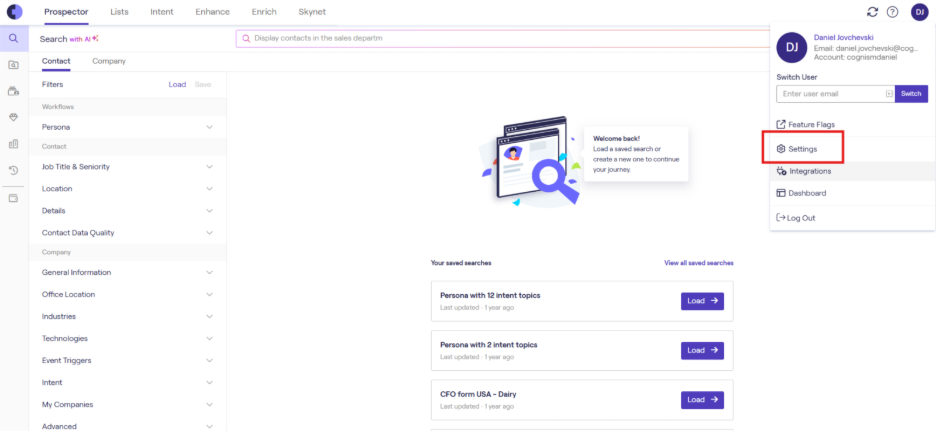Open the Lists tab

(119, 12)
